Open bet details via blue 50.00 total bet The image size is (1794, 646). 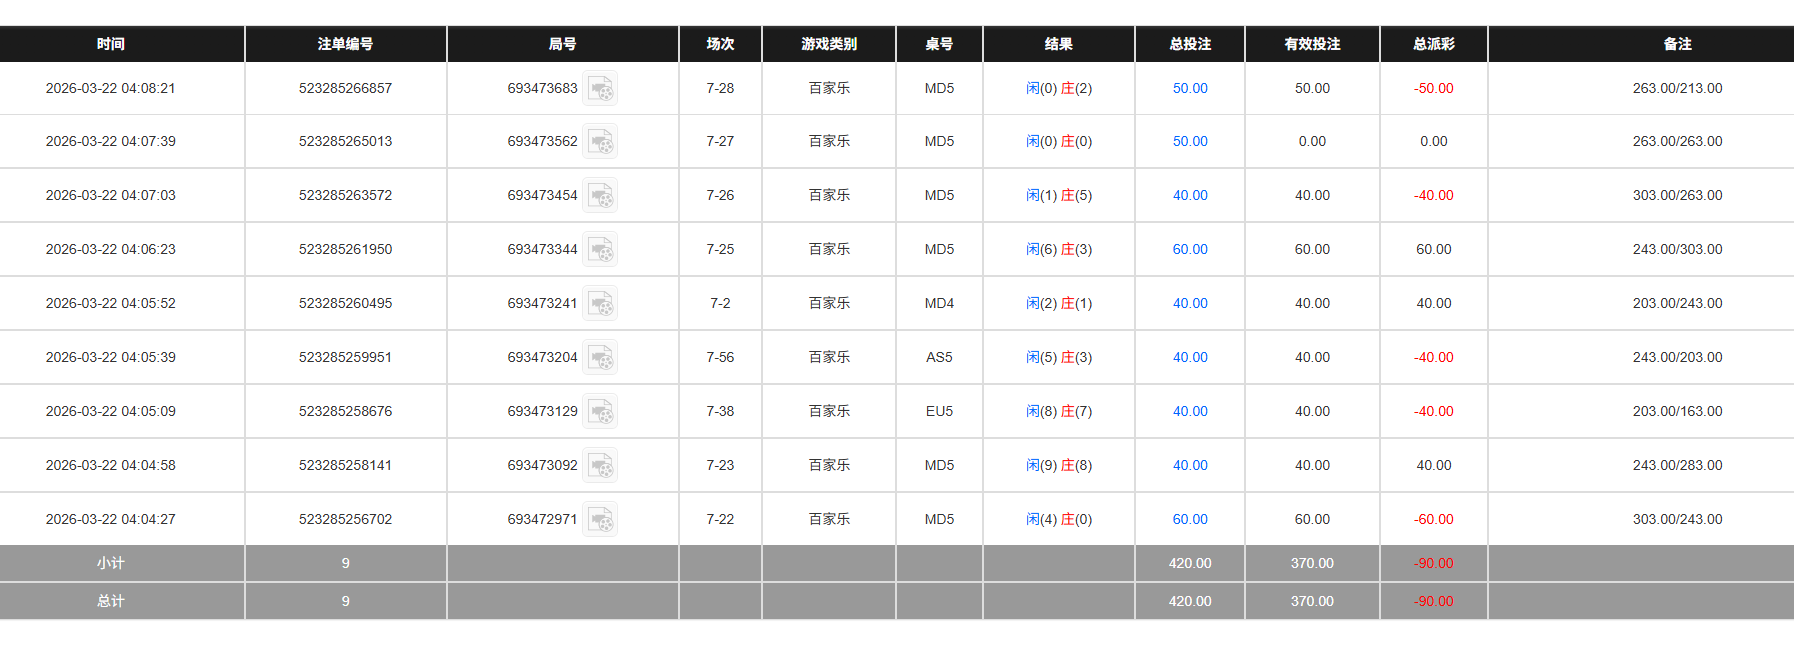pyautogui.click(x=1189, y=88)
